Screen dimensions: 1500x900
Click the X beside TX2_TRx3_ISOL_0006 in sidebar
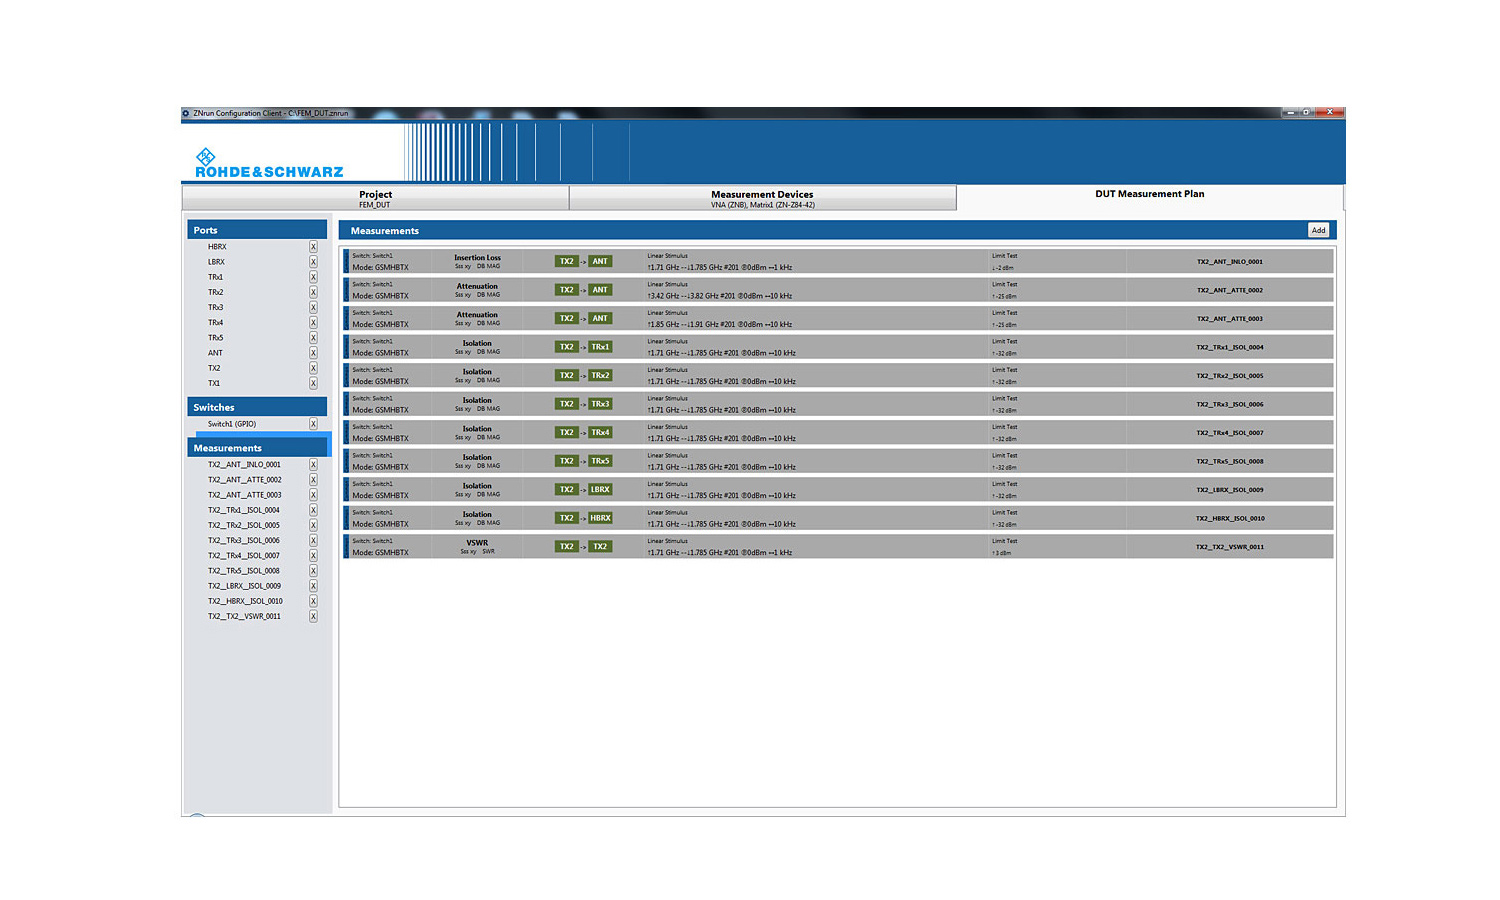click(x=313, y=541)
